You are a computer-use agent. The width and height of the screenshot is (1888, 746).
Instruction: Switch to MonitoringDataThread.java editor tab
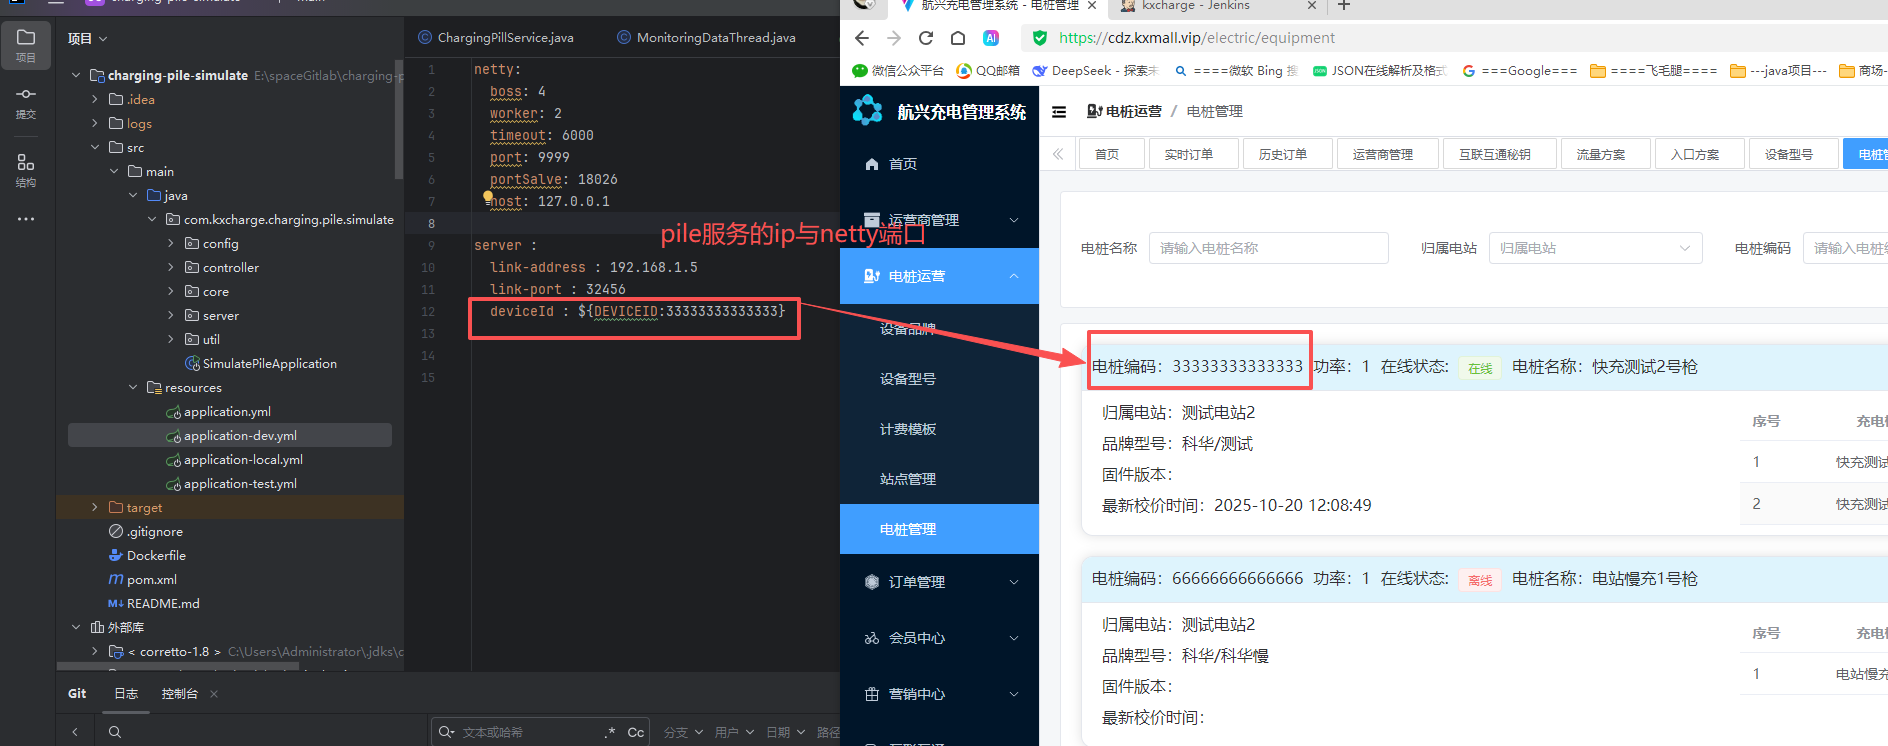coord(715,38)
